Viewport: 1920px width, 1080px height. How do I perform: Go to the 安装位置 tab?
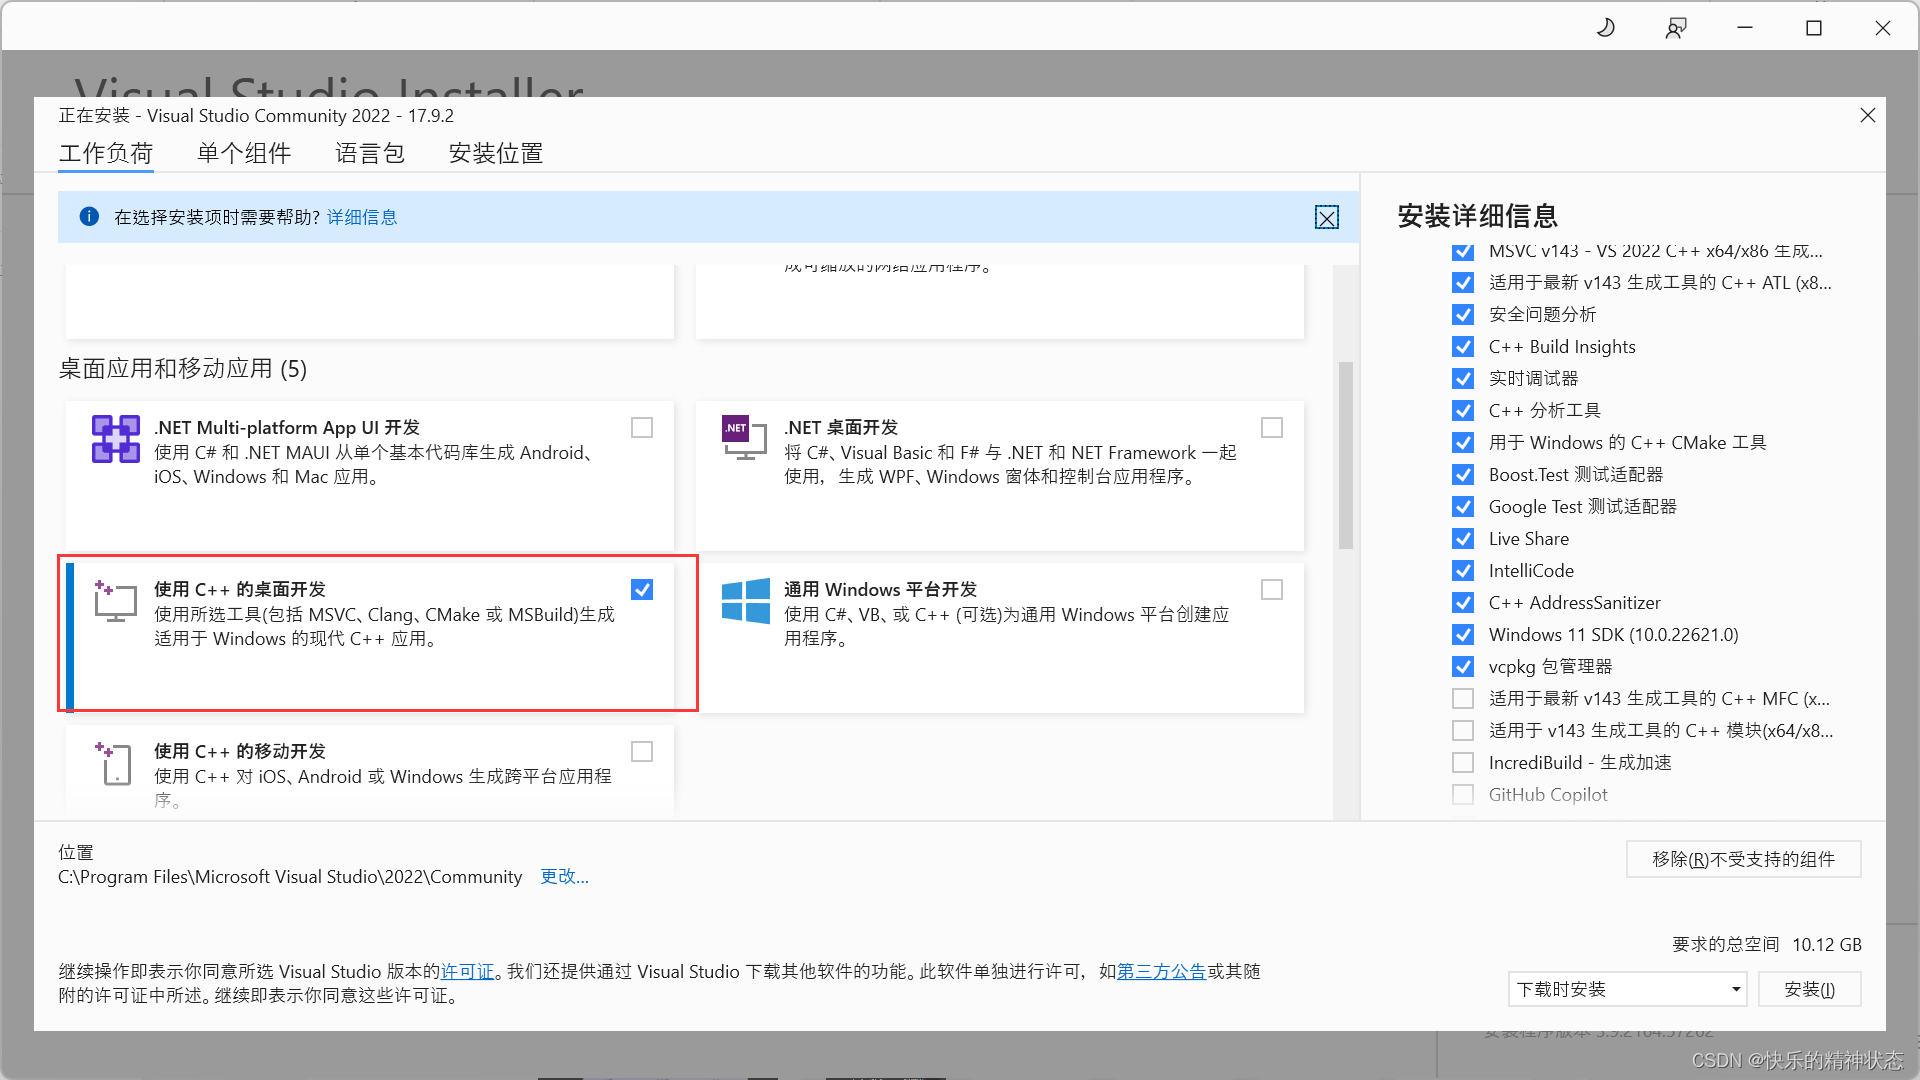tap(496, 154)
